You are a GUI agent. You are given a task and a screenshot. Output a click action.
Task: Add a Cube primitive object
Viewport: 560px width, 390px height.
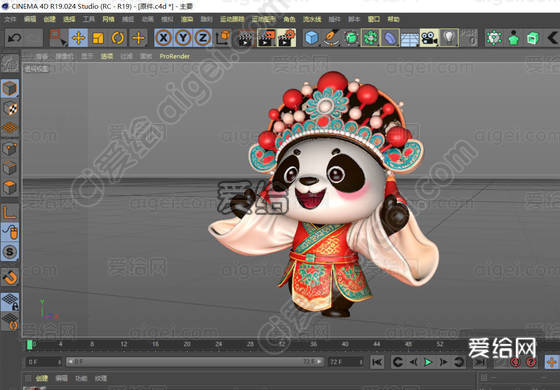point(311,38)
